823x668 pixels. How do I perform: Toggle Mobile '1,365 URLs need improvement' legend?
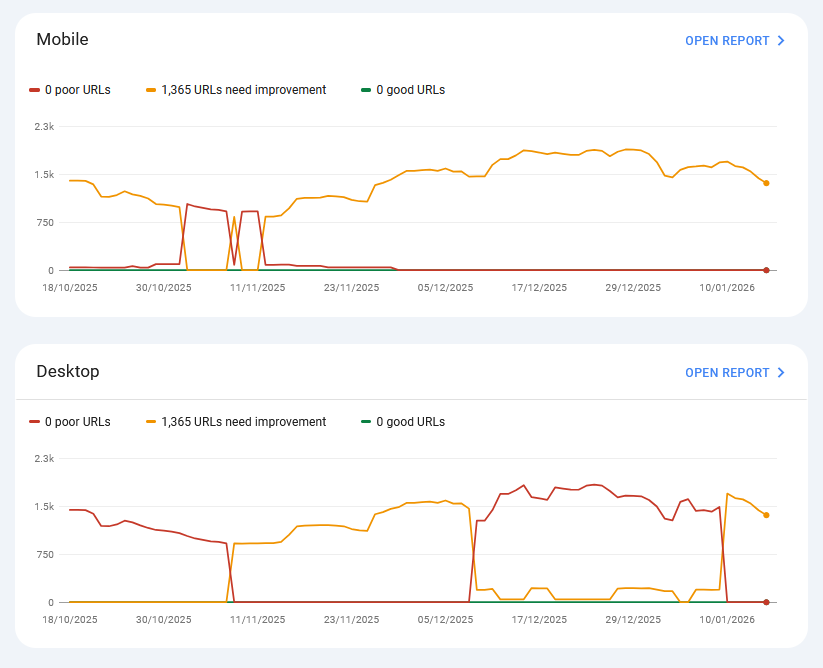[236, 90]
